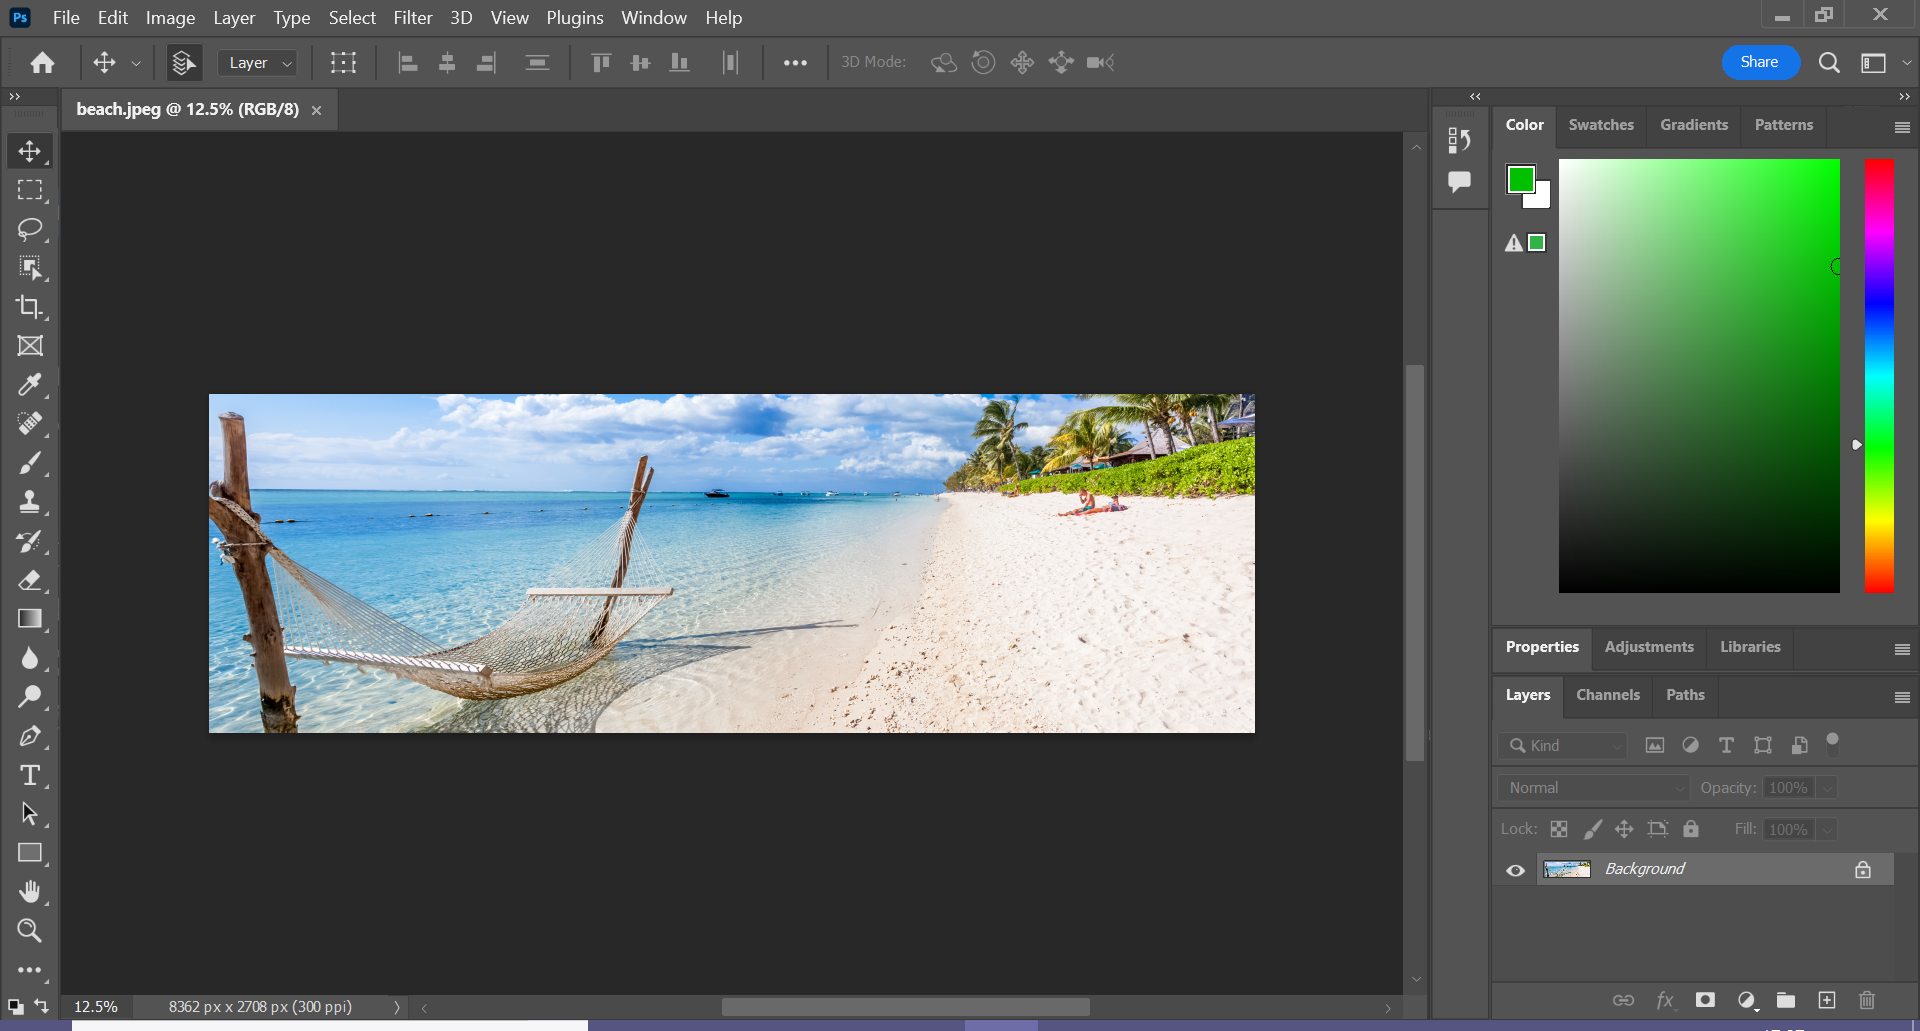This screenshot has height=1031, width=1920.
Task: Toggle Lock transparent pixels
Action: click(x=1559, y=829)
